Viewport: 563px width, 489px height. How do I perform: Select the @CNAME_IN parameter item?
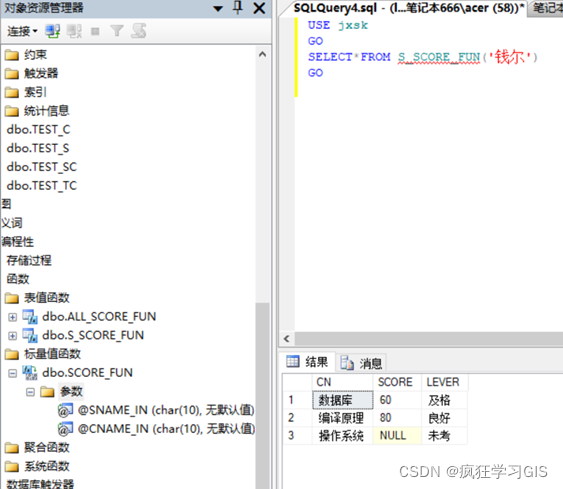157,429
